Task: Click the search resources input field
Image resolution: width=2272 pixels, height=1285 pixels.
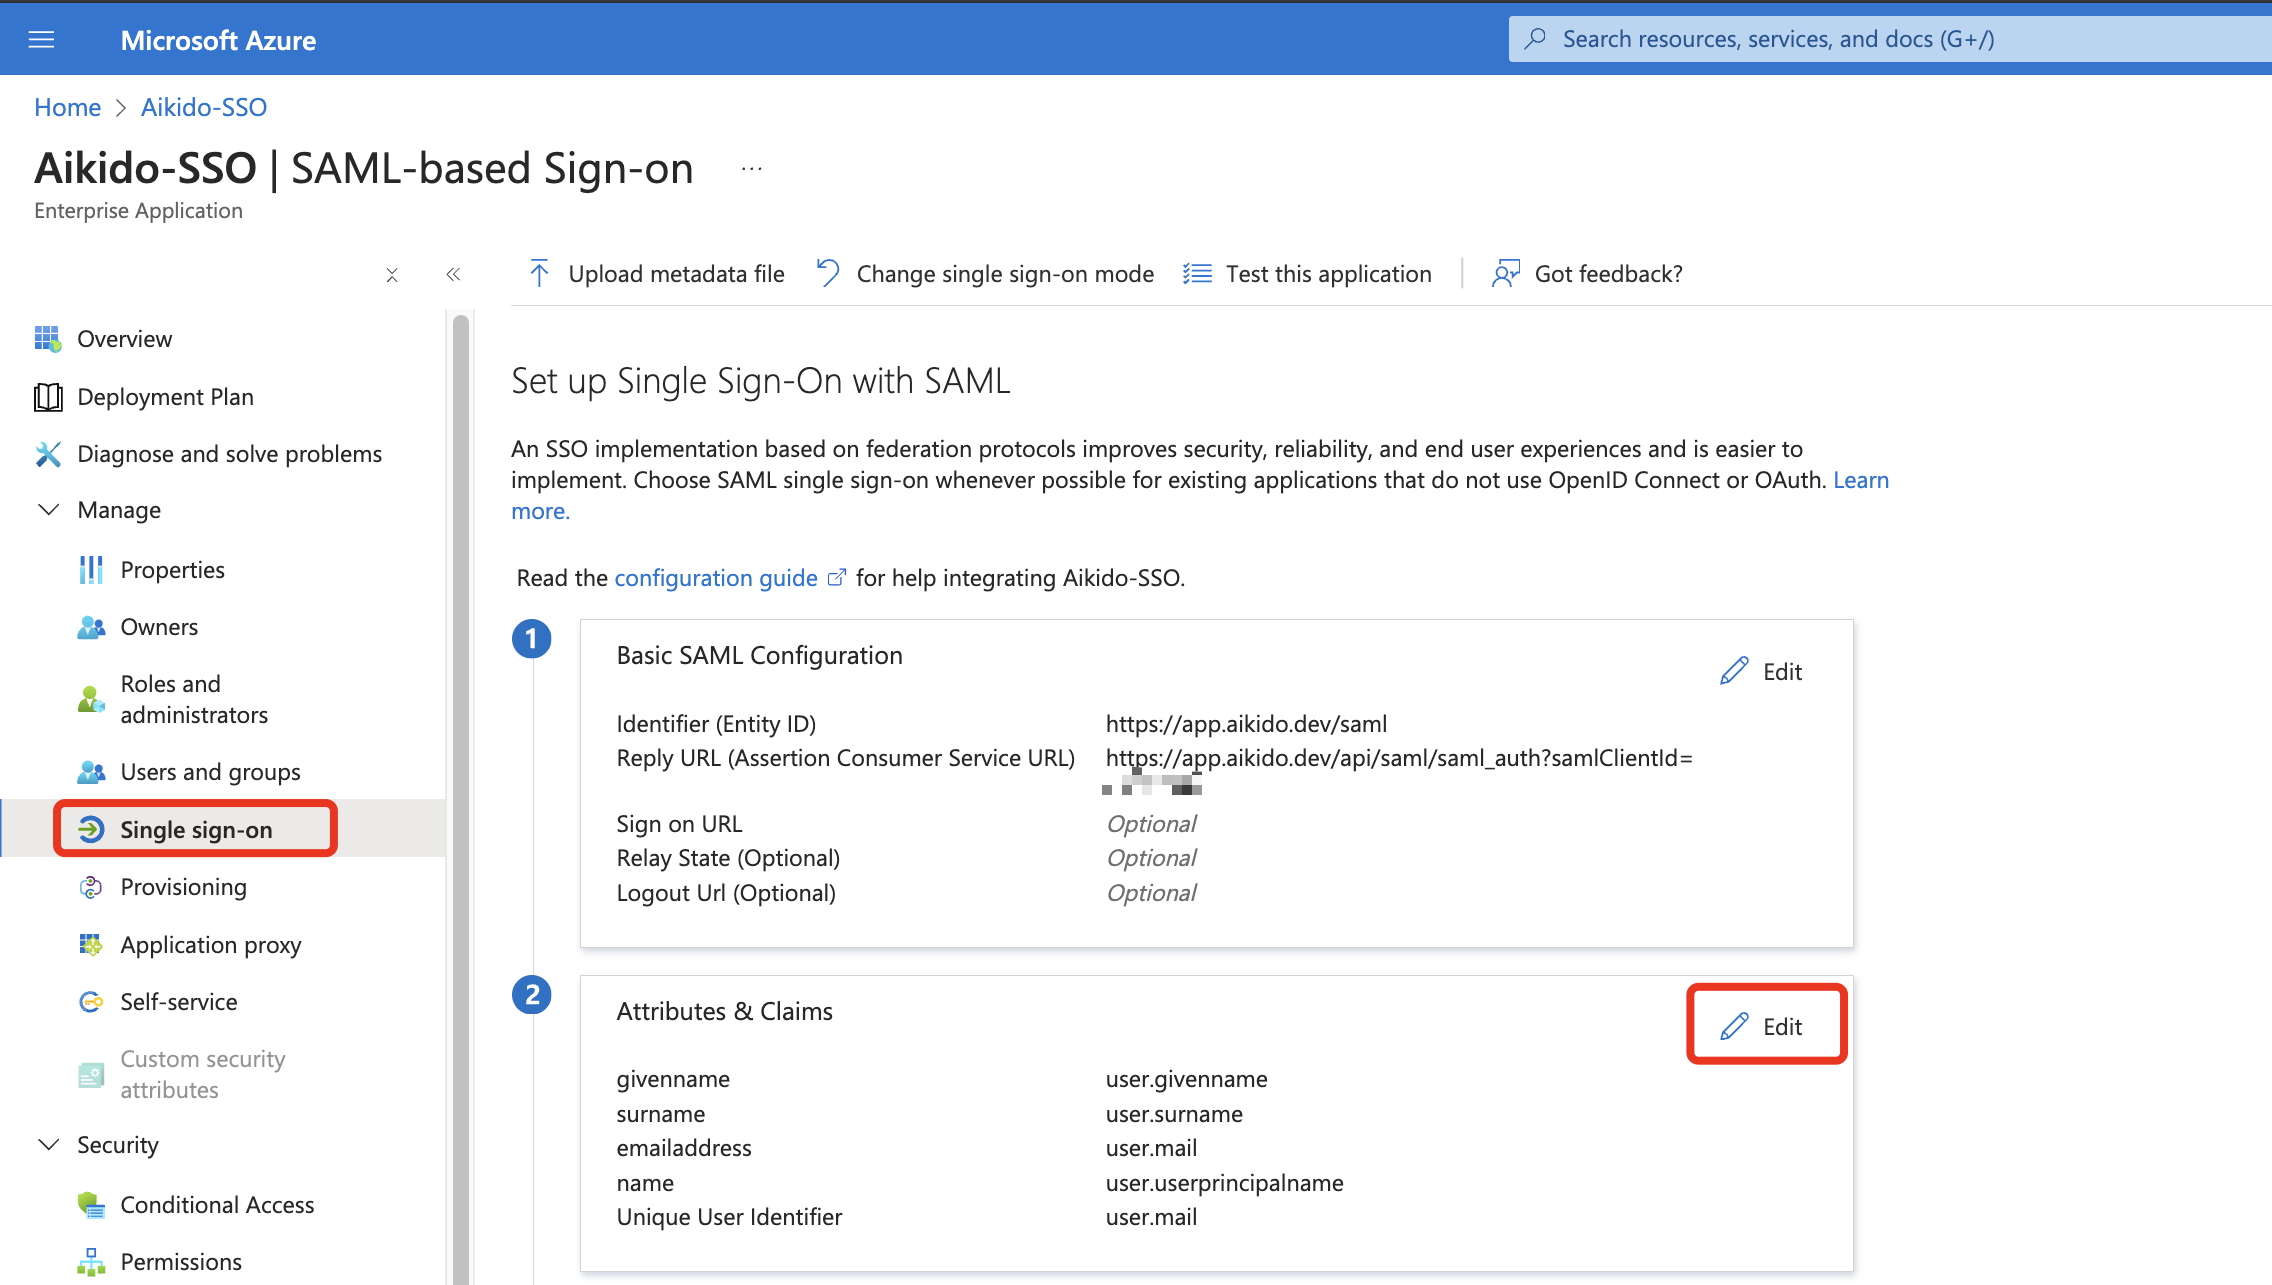Action: (1890, 39)
